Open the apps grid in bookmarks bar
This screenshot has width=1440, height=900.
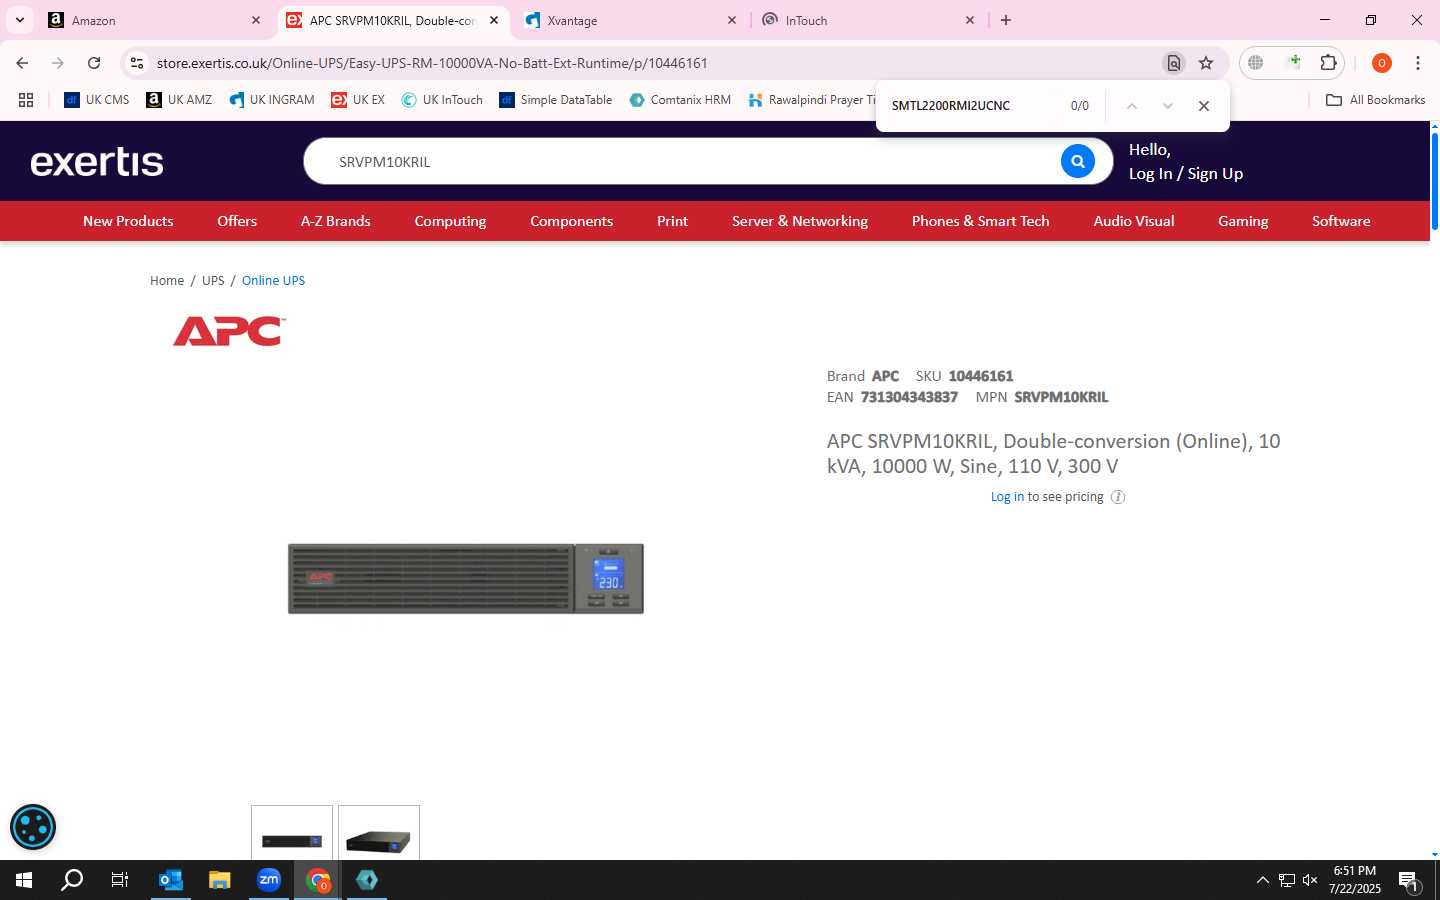click(x=26, y=100)
